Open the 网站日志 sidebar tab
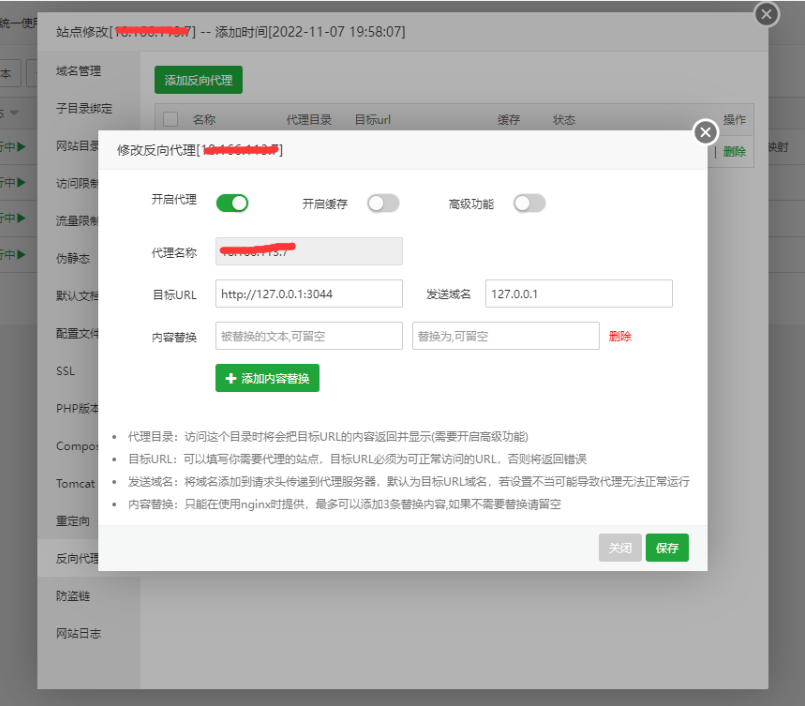Viewport: 805px width, 706px height. click(79, 633)
